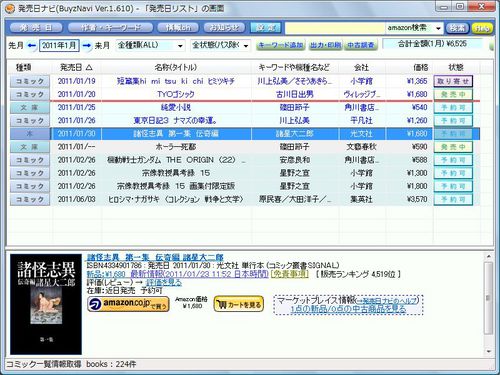Switch to the お知らせ tab

click(x=224, y=28)
